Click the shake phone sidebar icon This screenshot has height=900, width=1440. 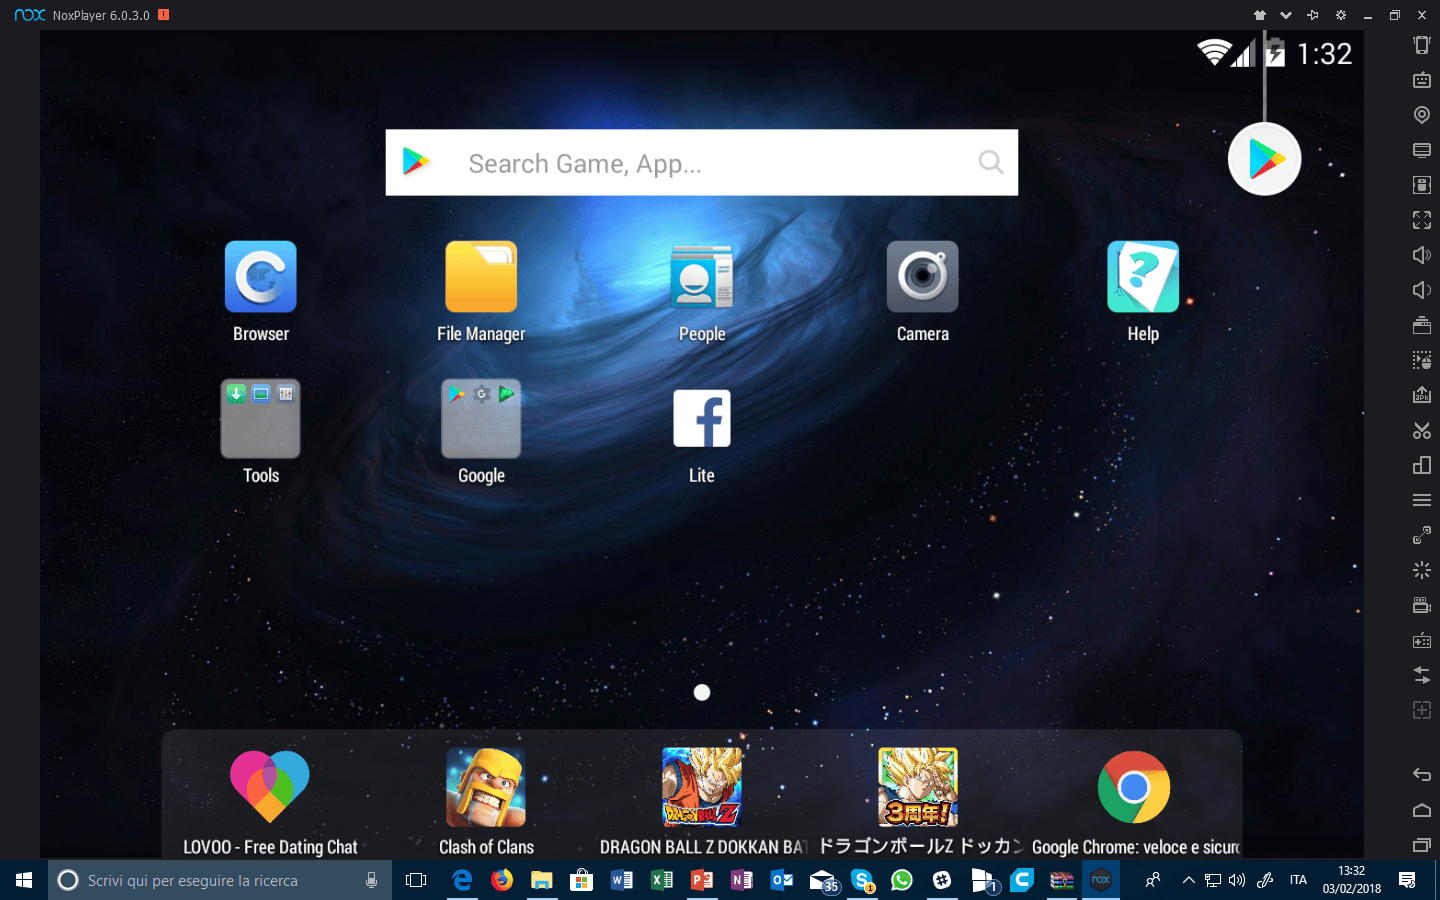[x=1422, y=45]
